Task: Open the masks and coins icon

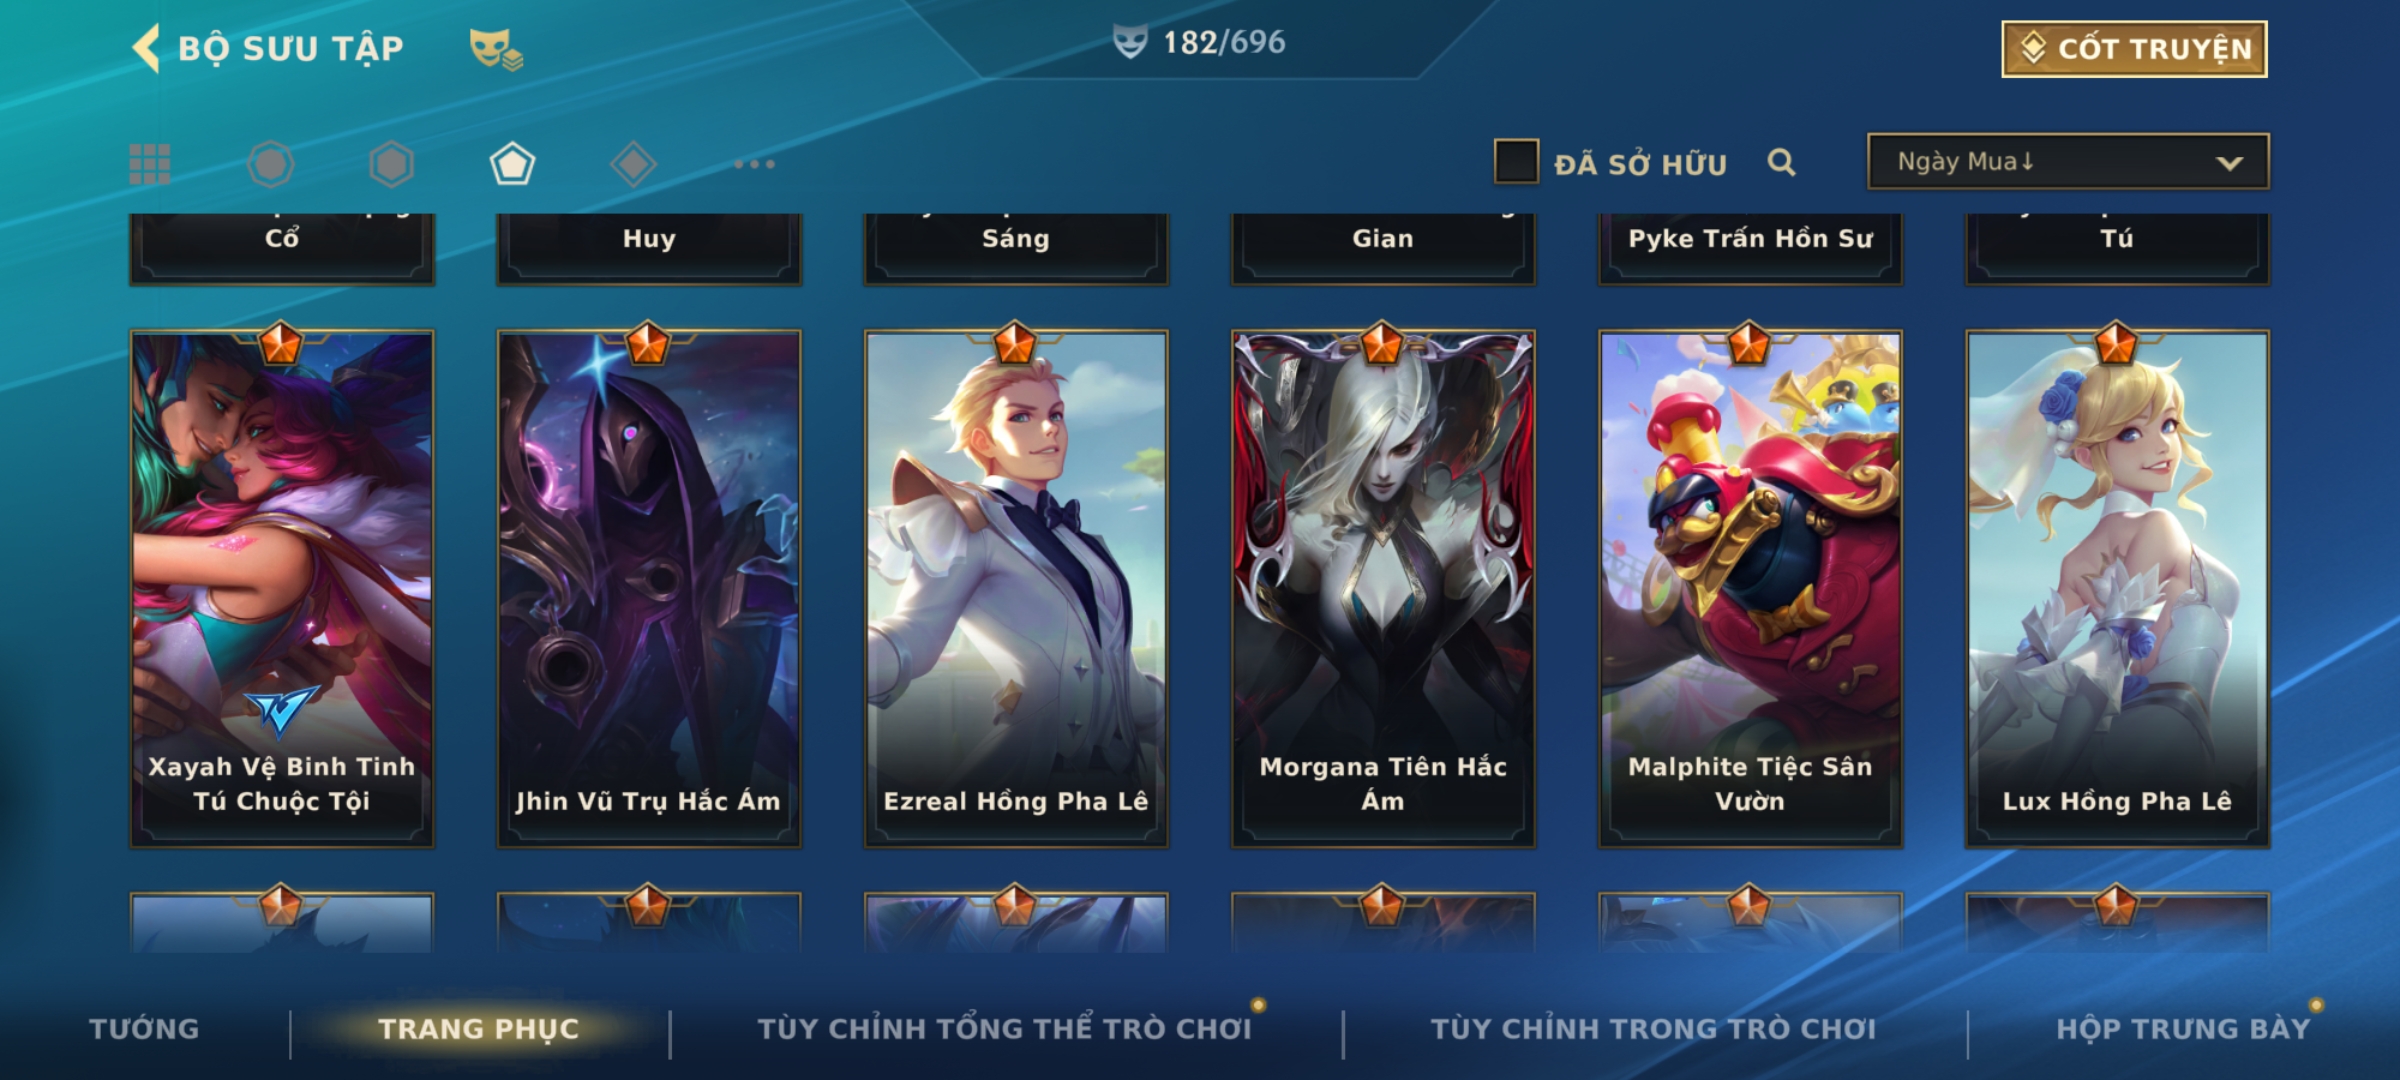Action: (x=497, y=49)
